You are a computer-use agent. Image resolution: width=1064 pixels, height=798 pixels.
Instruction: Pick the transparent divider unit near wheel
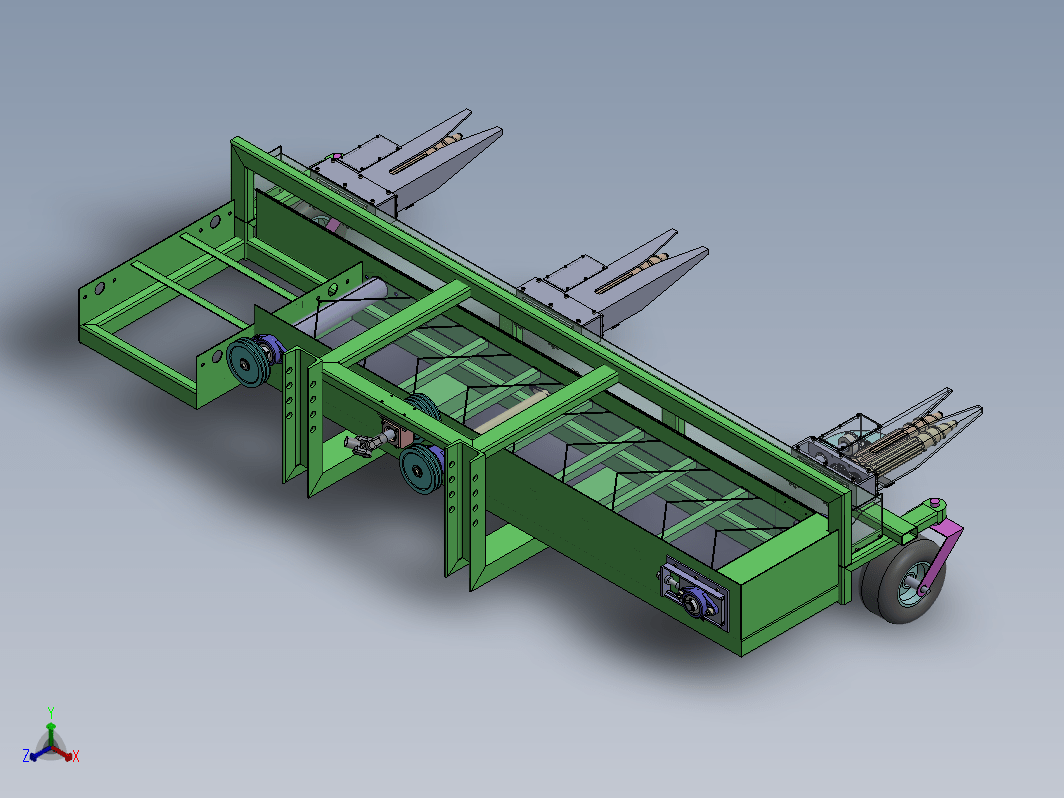[x=889, y=438]
